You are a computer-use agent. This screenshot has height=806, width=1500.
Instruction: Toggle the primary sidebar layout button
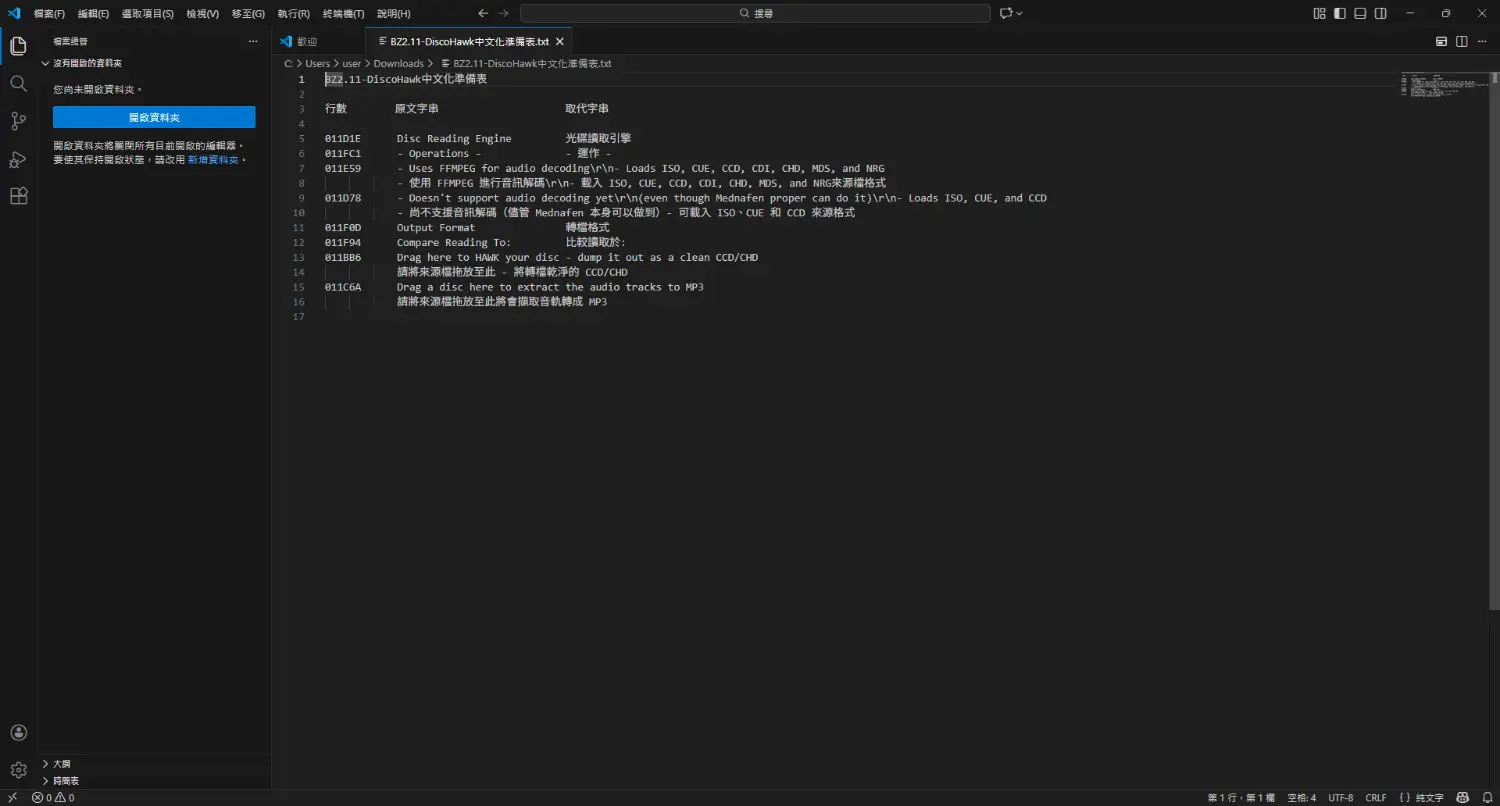(1340, 13)
